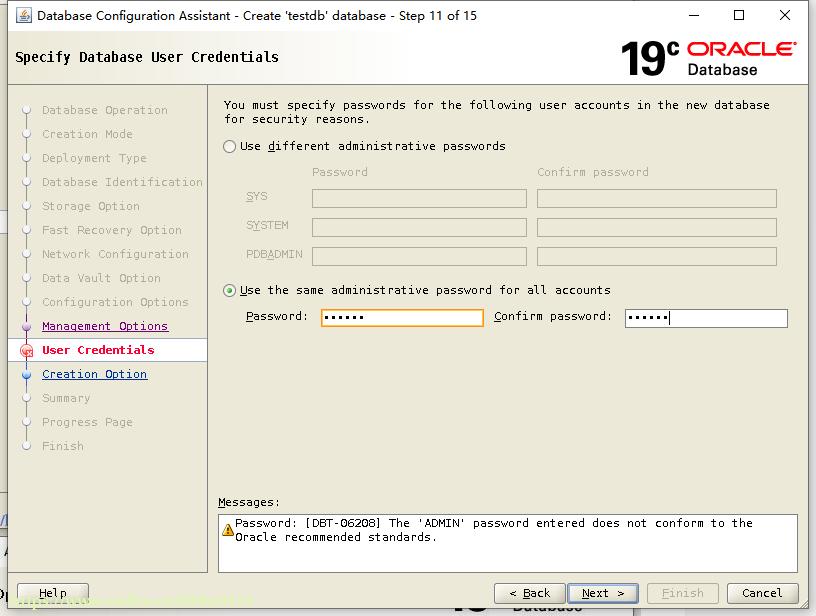Click the DBT-06208 warning message text

coord(494,530)
